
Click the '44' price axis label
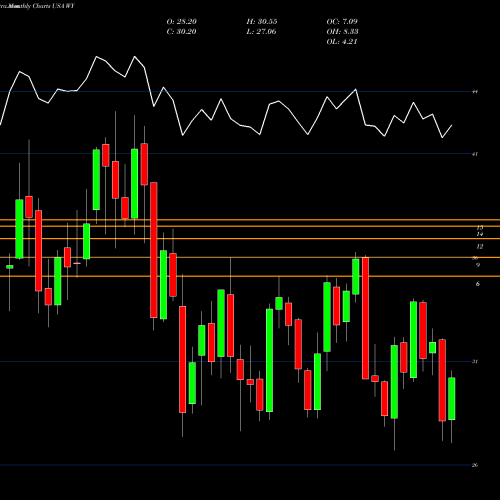tap(475, 92)
